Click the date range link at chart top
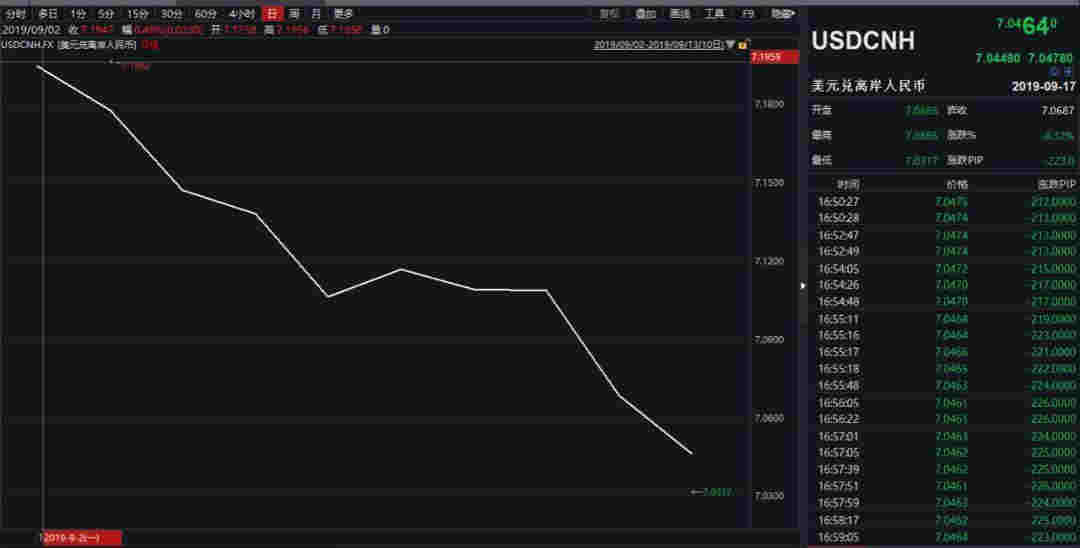Image resolution: width=1080 pixels, height=548 pixels. (x=658, y=45)
